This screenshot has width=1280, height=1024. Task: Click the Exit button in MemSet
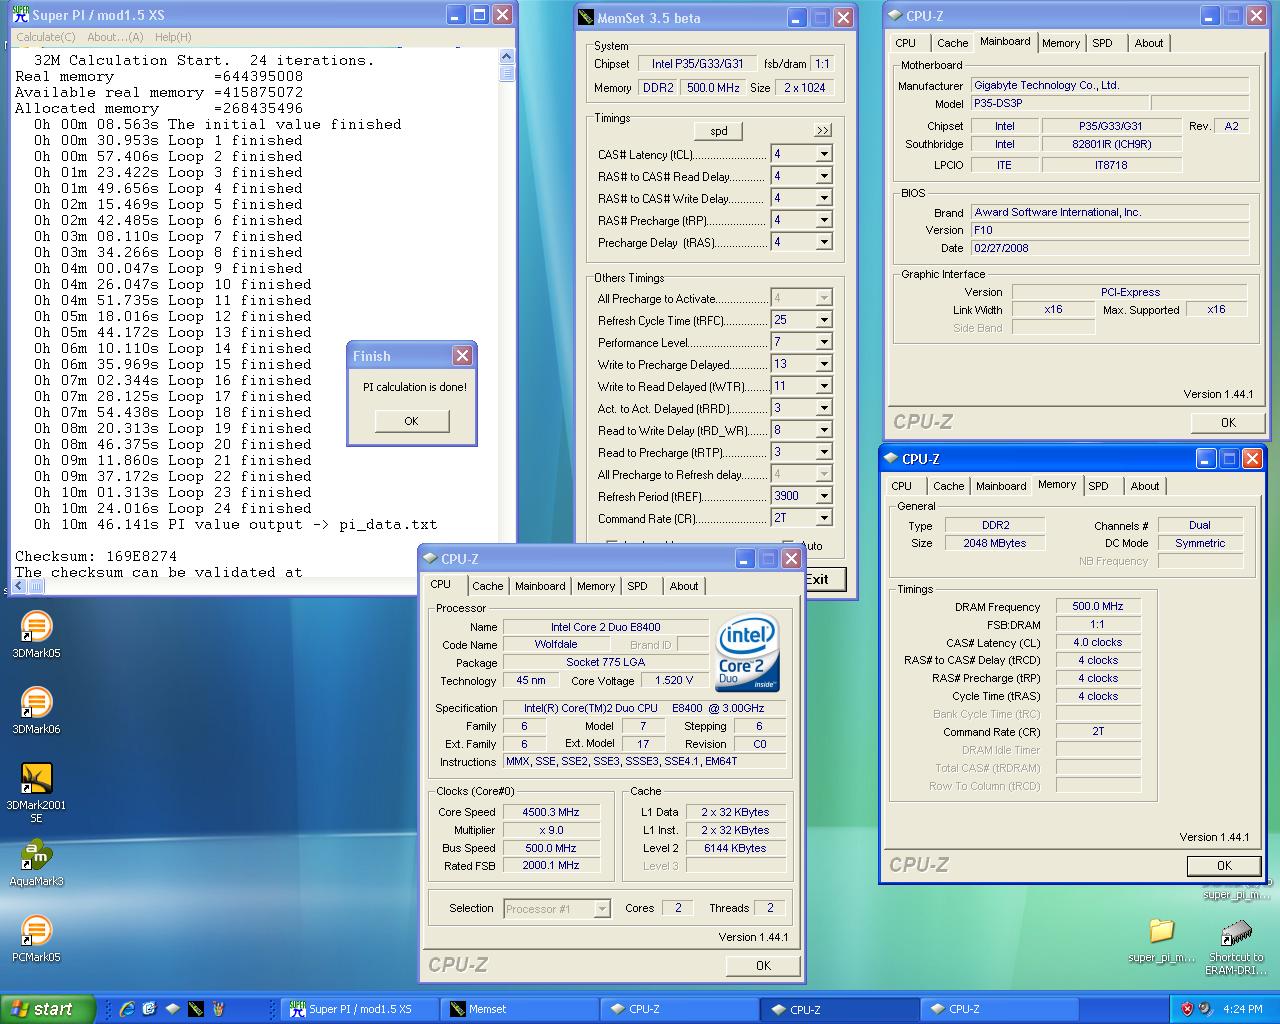[x=824, y=579]
